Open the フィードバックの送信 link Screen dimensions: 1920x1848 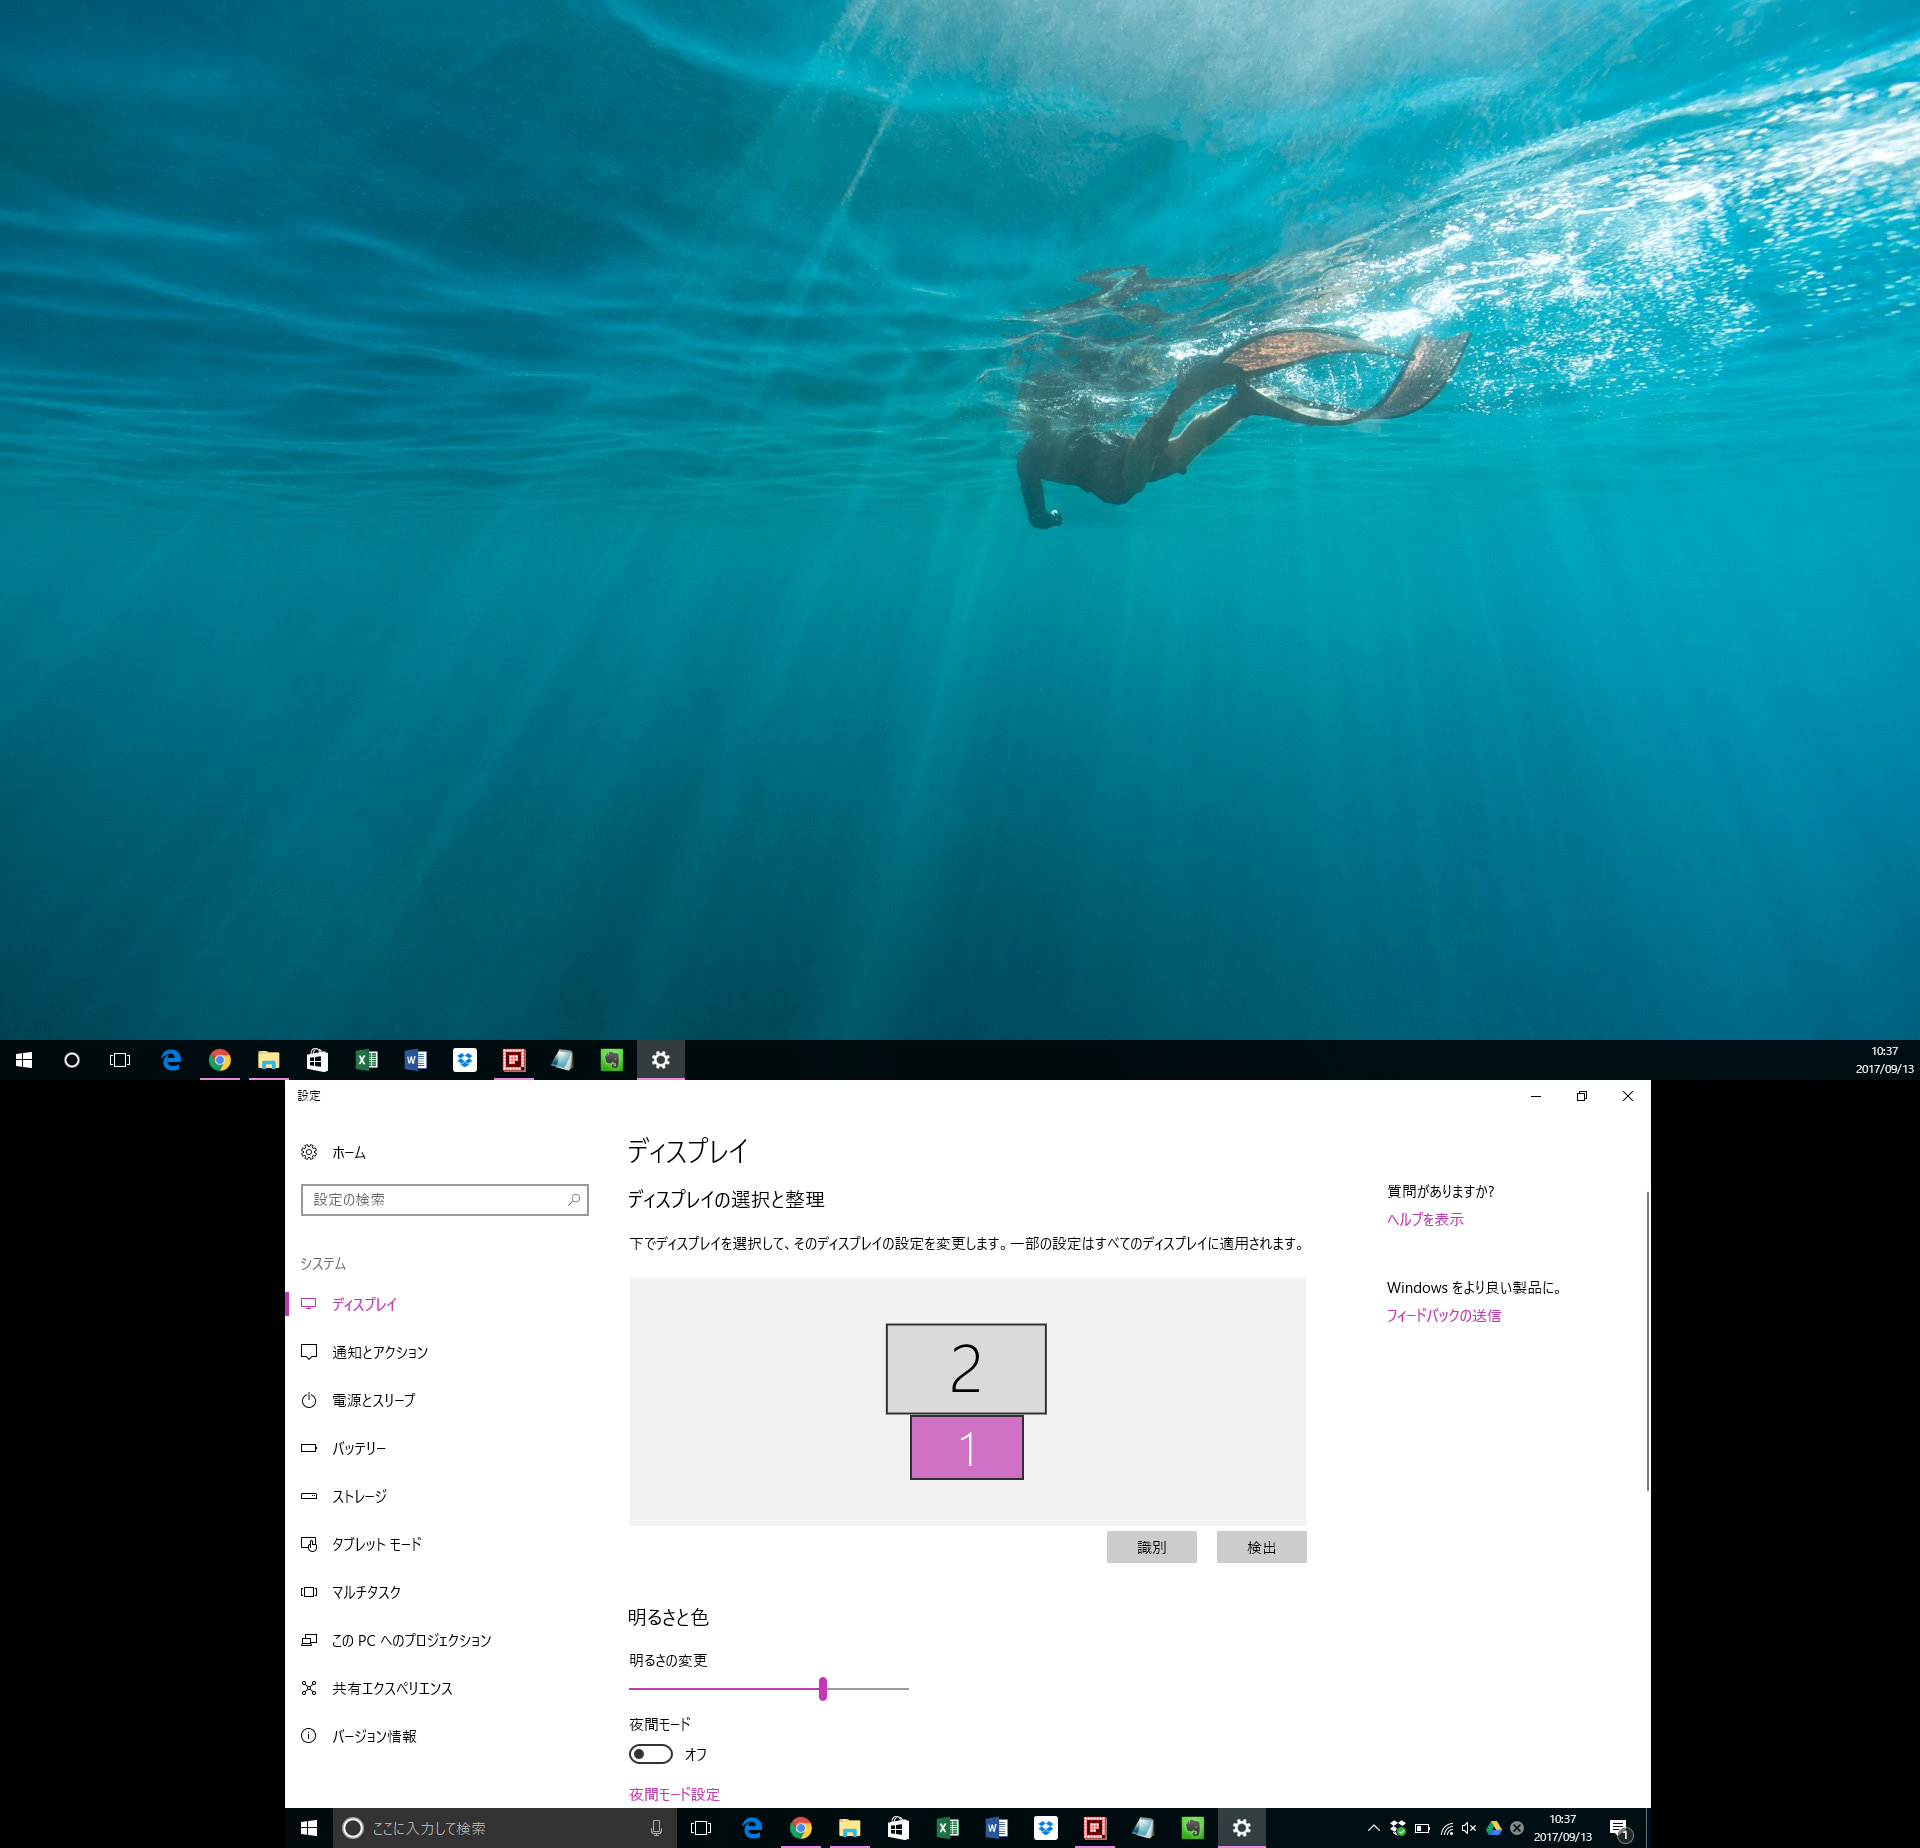click(x=1444, y=1315)
